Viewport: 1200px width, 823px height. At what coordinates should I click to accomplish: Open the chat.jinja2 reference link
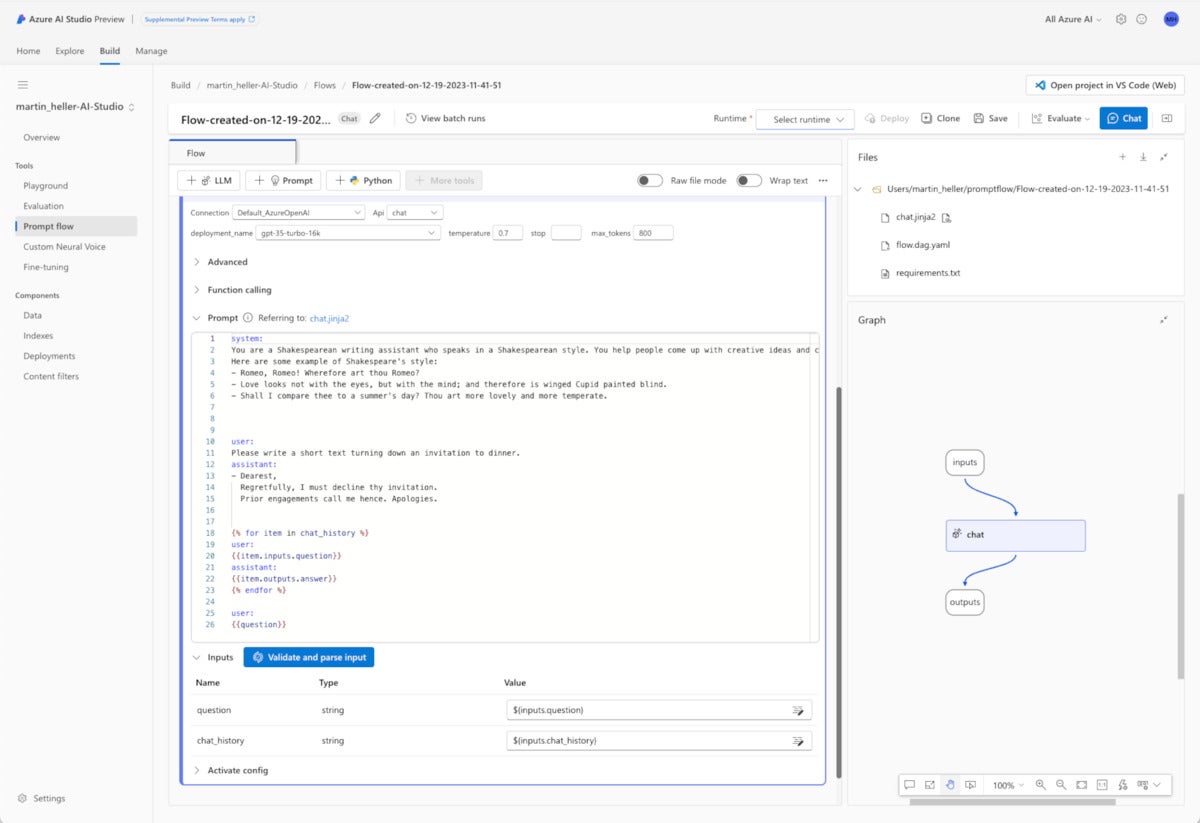329,318
